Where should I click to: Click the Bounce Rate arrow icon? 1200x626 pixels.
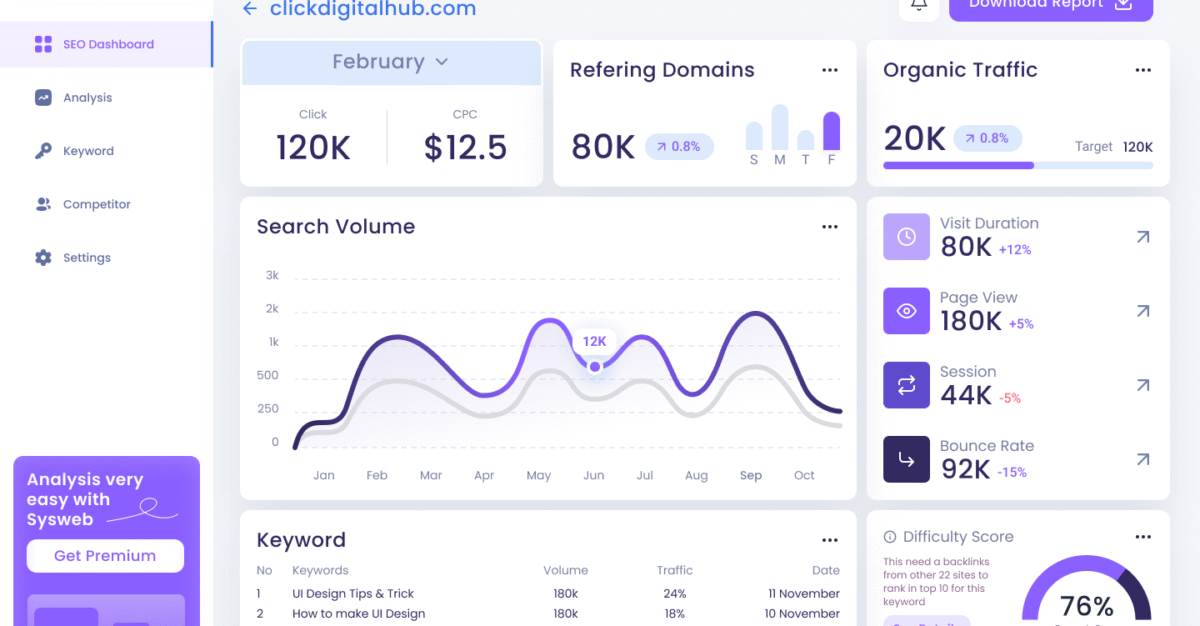coord(906,459)
